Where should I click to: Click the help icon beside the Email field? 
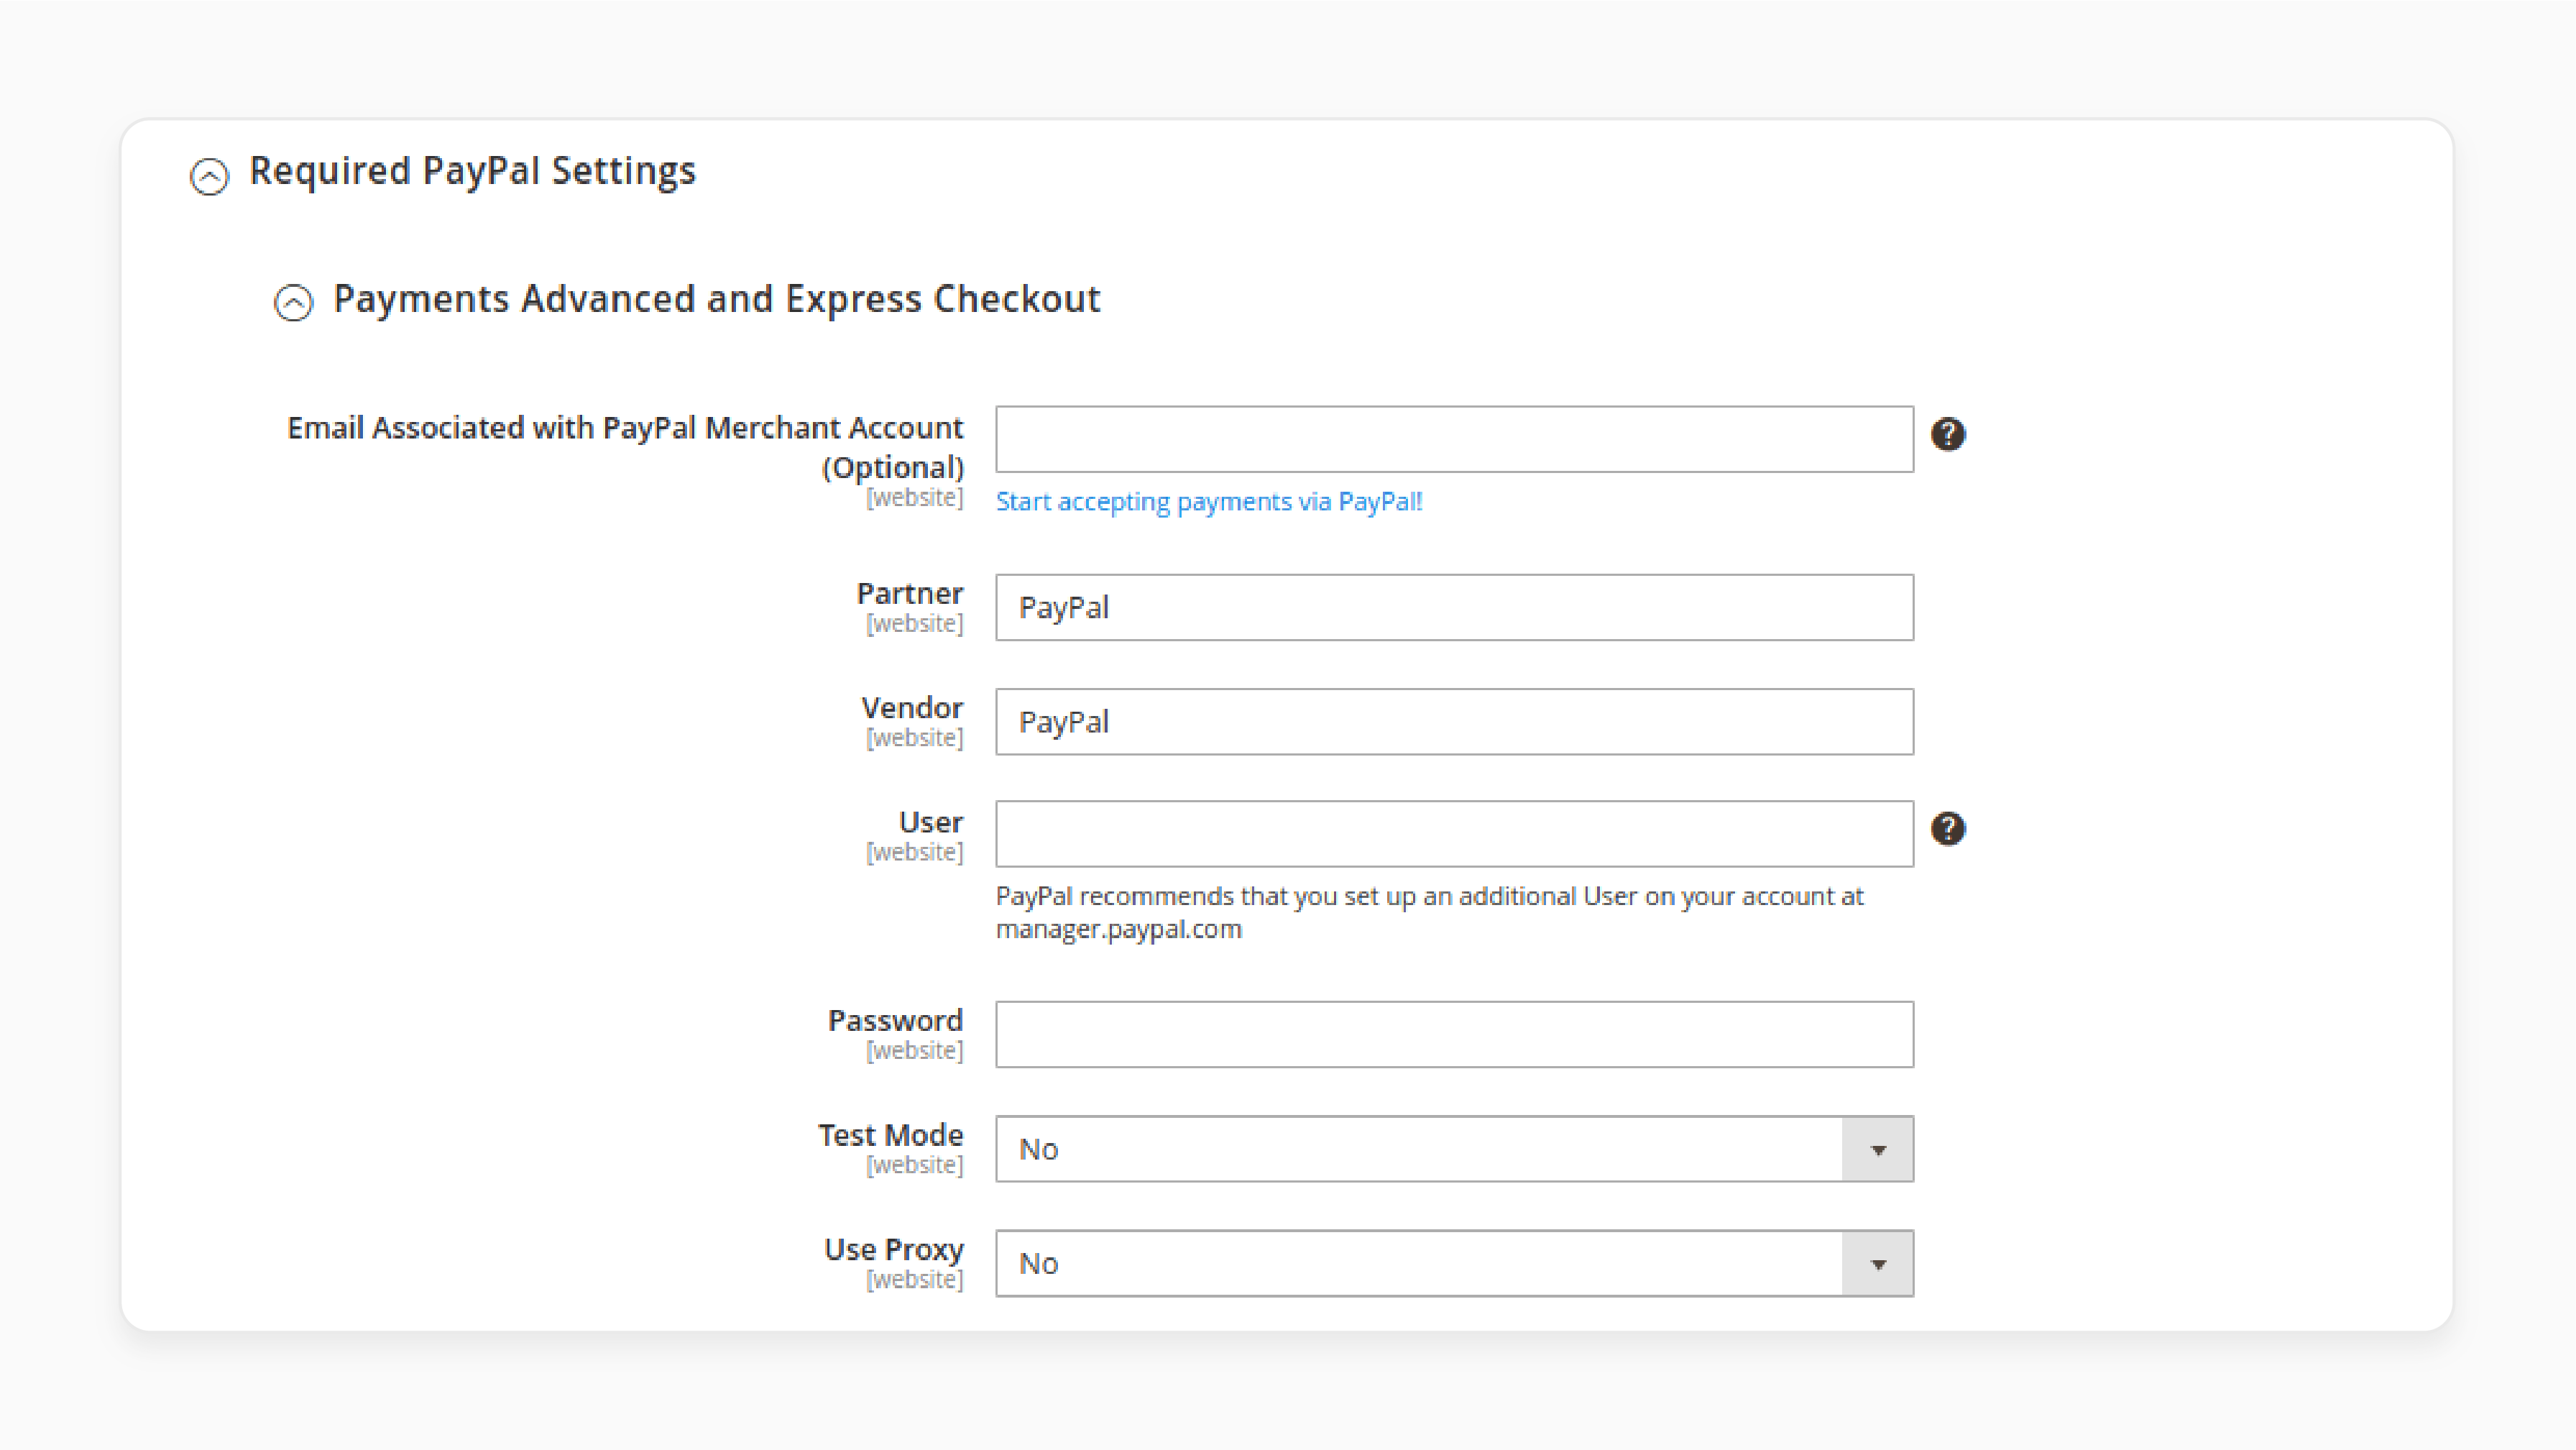[x=1947, y=434]
